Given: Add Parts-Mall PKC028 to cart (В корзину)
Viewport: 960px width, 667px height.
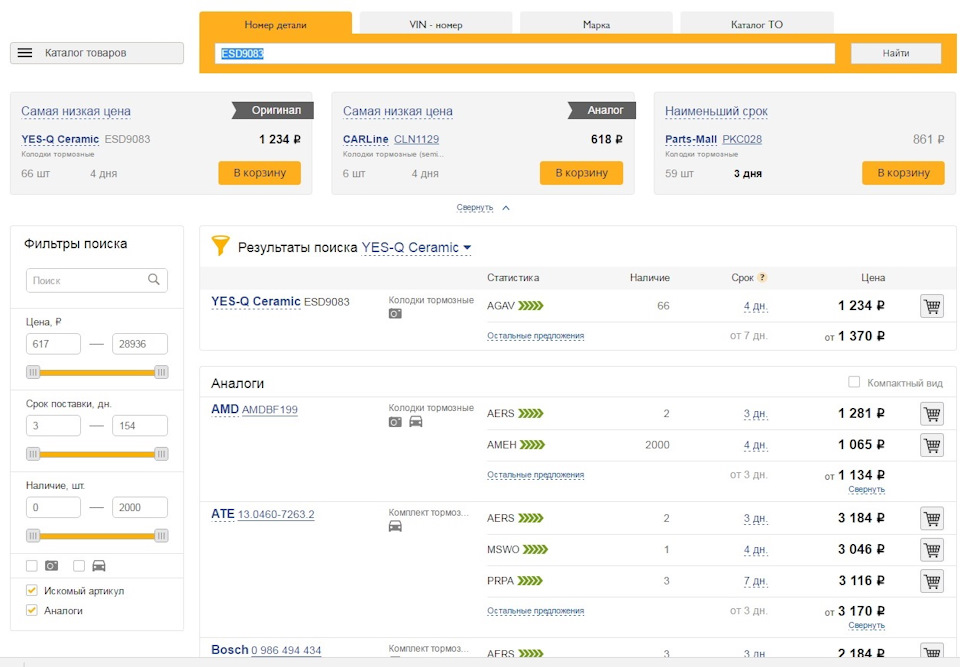Looking at the screenshot, I should 903,173.
